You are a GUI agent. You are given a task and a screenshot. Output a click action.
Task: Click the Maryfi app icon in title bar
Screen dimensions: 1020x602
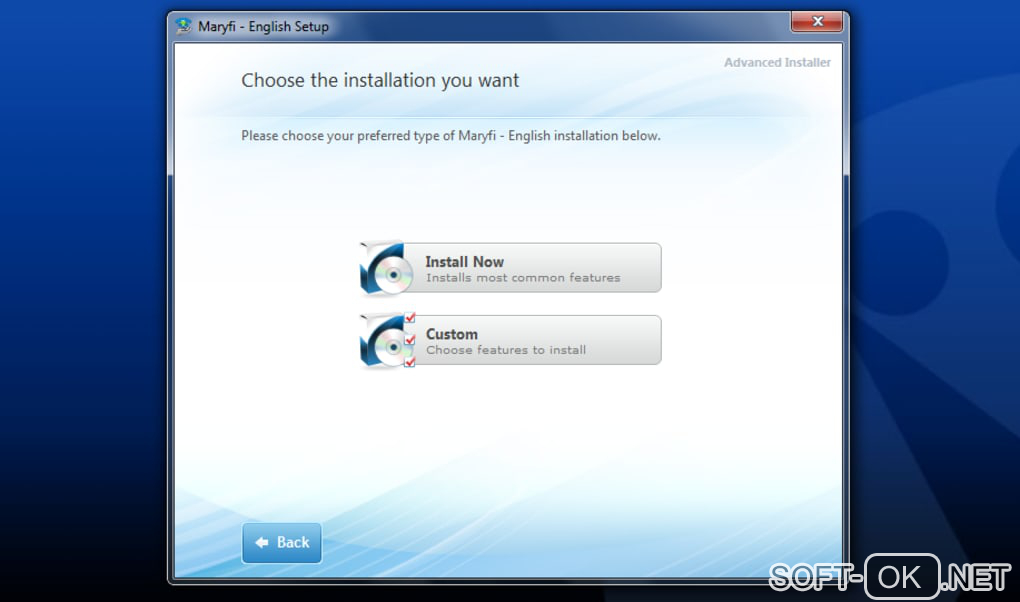point(184,26)
